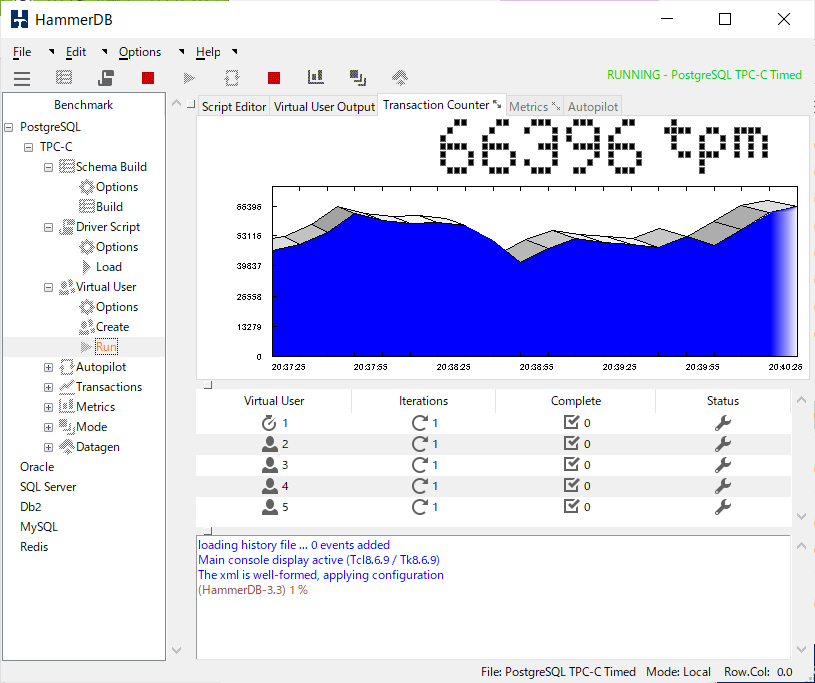Click HammerDB logo in title bar

19,19
